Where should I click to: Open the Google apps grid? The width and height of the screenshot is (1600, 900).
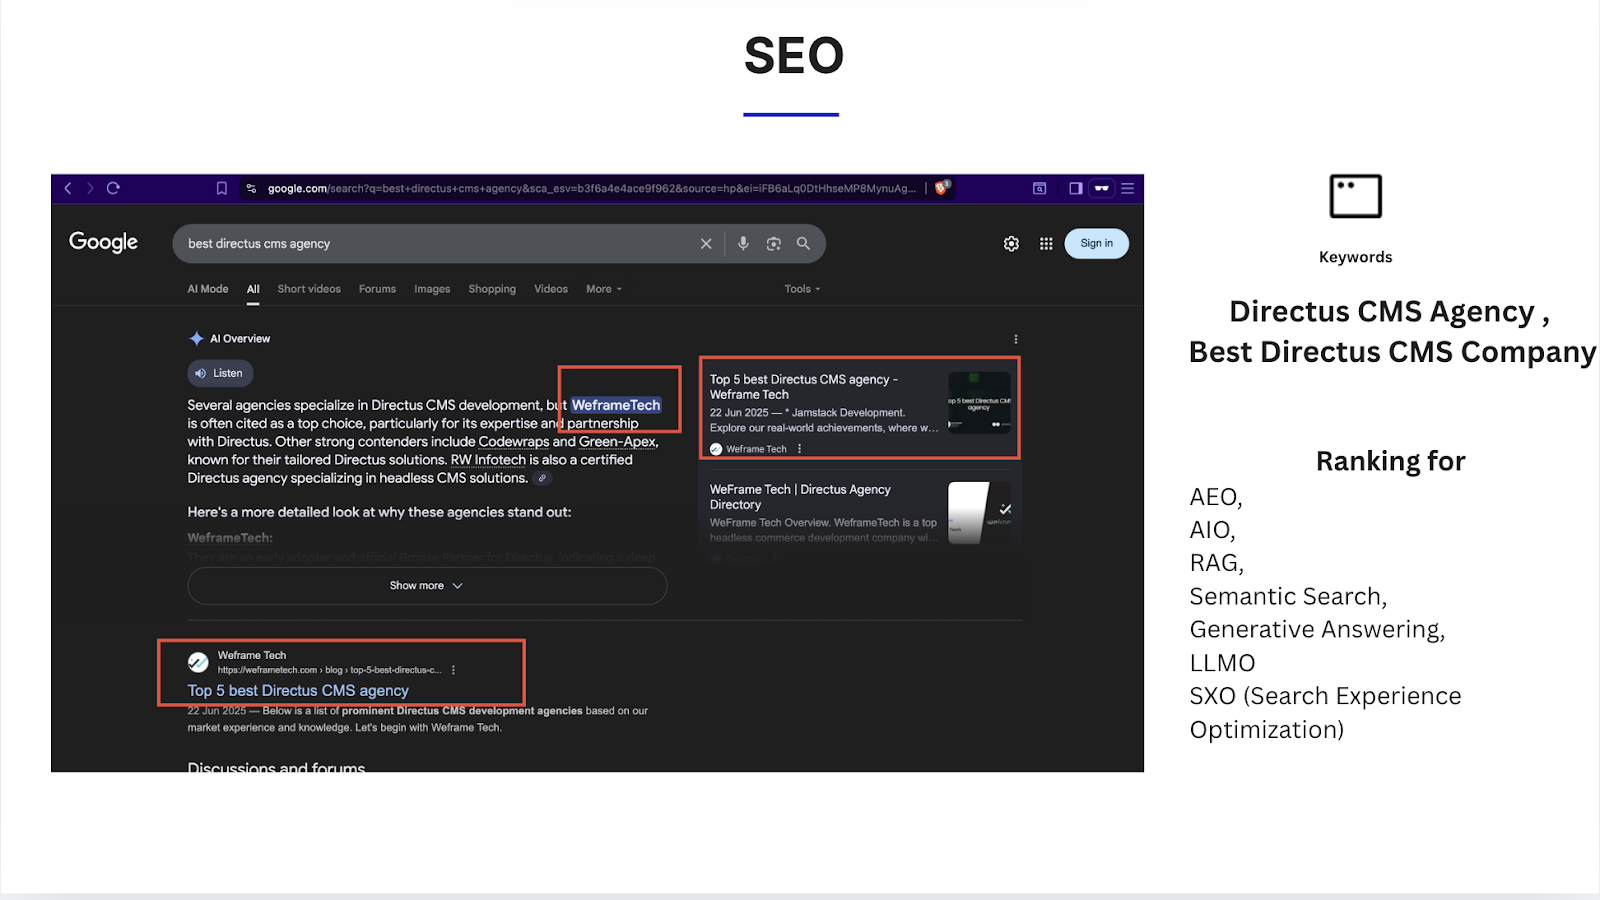pyautogui.click(x=1045, y=243)
